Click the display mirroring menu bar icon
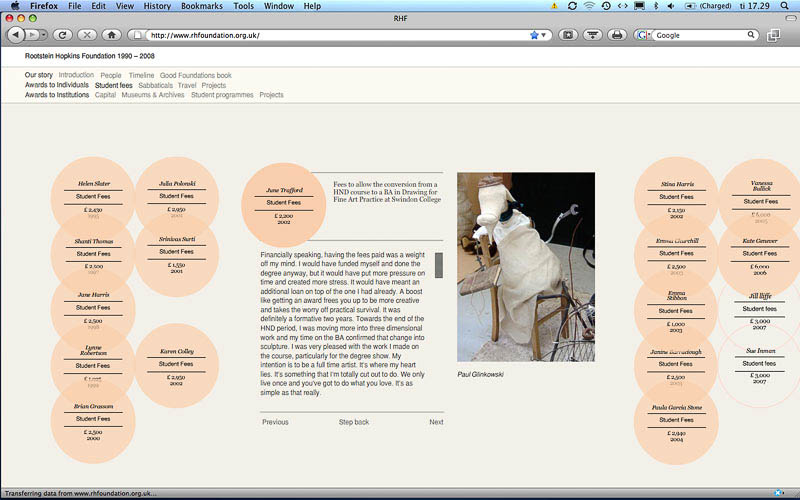 [639, 6]
